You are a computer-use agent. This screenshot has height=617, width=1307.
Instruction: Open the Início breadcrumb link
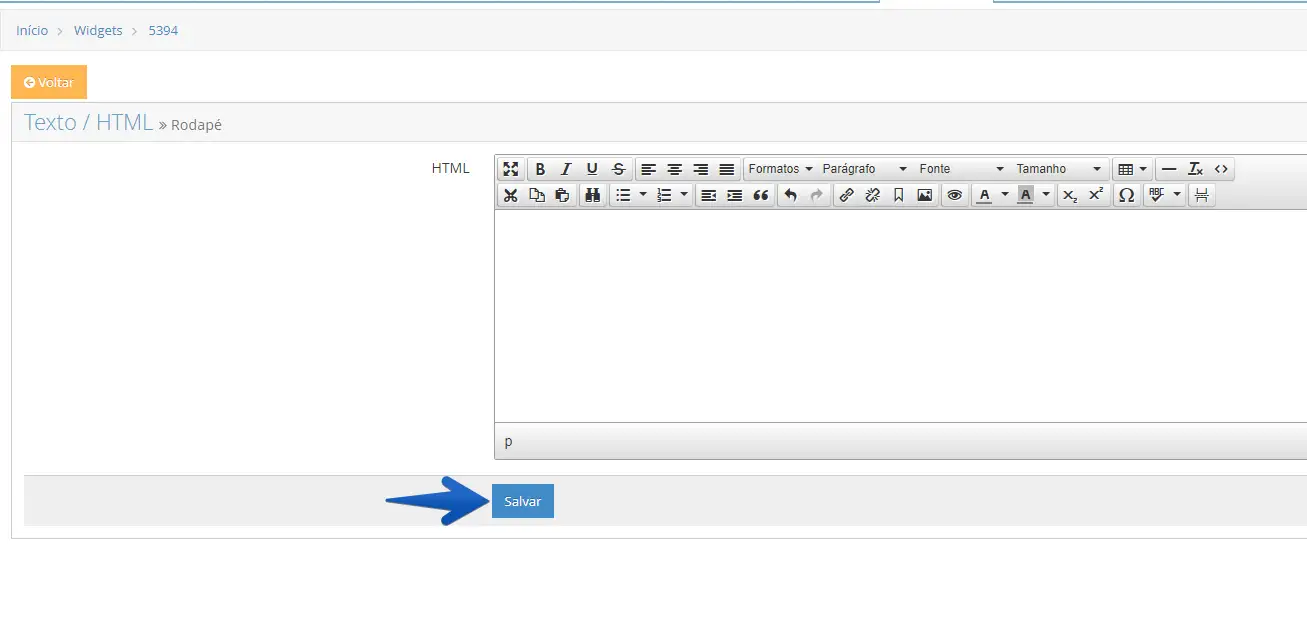32,31
